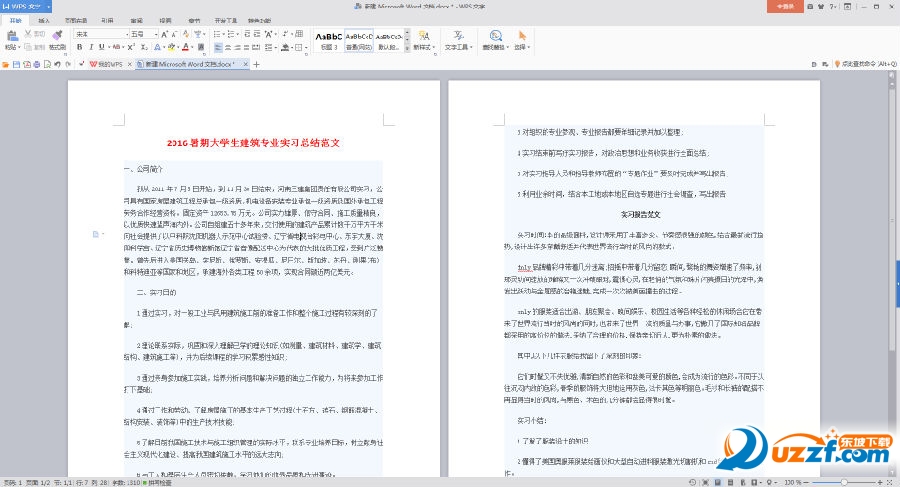The height and width of the screenshot is (487, 900).
Task: Increase paragraph indent
Action: [258, 34]
